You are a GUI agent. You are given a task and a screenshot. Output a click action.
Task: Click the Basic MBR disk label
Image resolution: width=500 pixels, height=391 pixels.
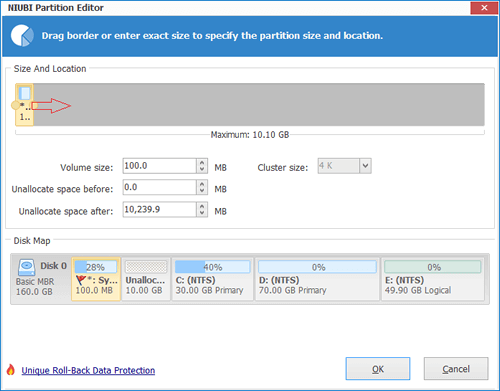[x=35, y=282]
